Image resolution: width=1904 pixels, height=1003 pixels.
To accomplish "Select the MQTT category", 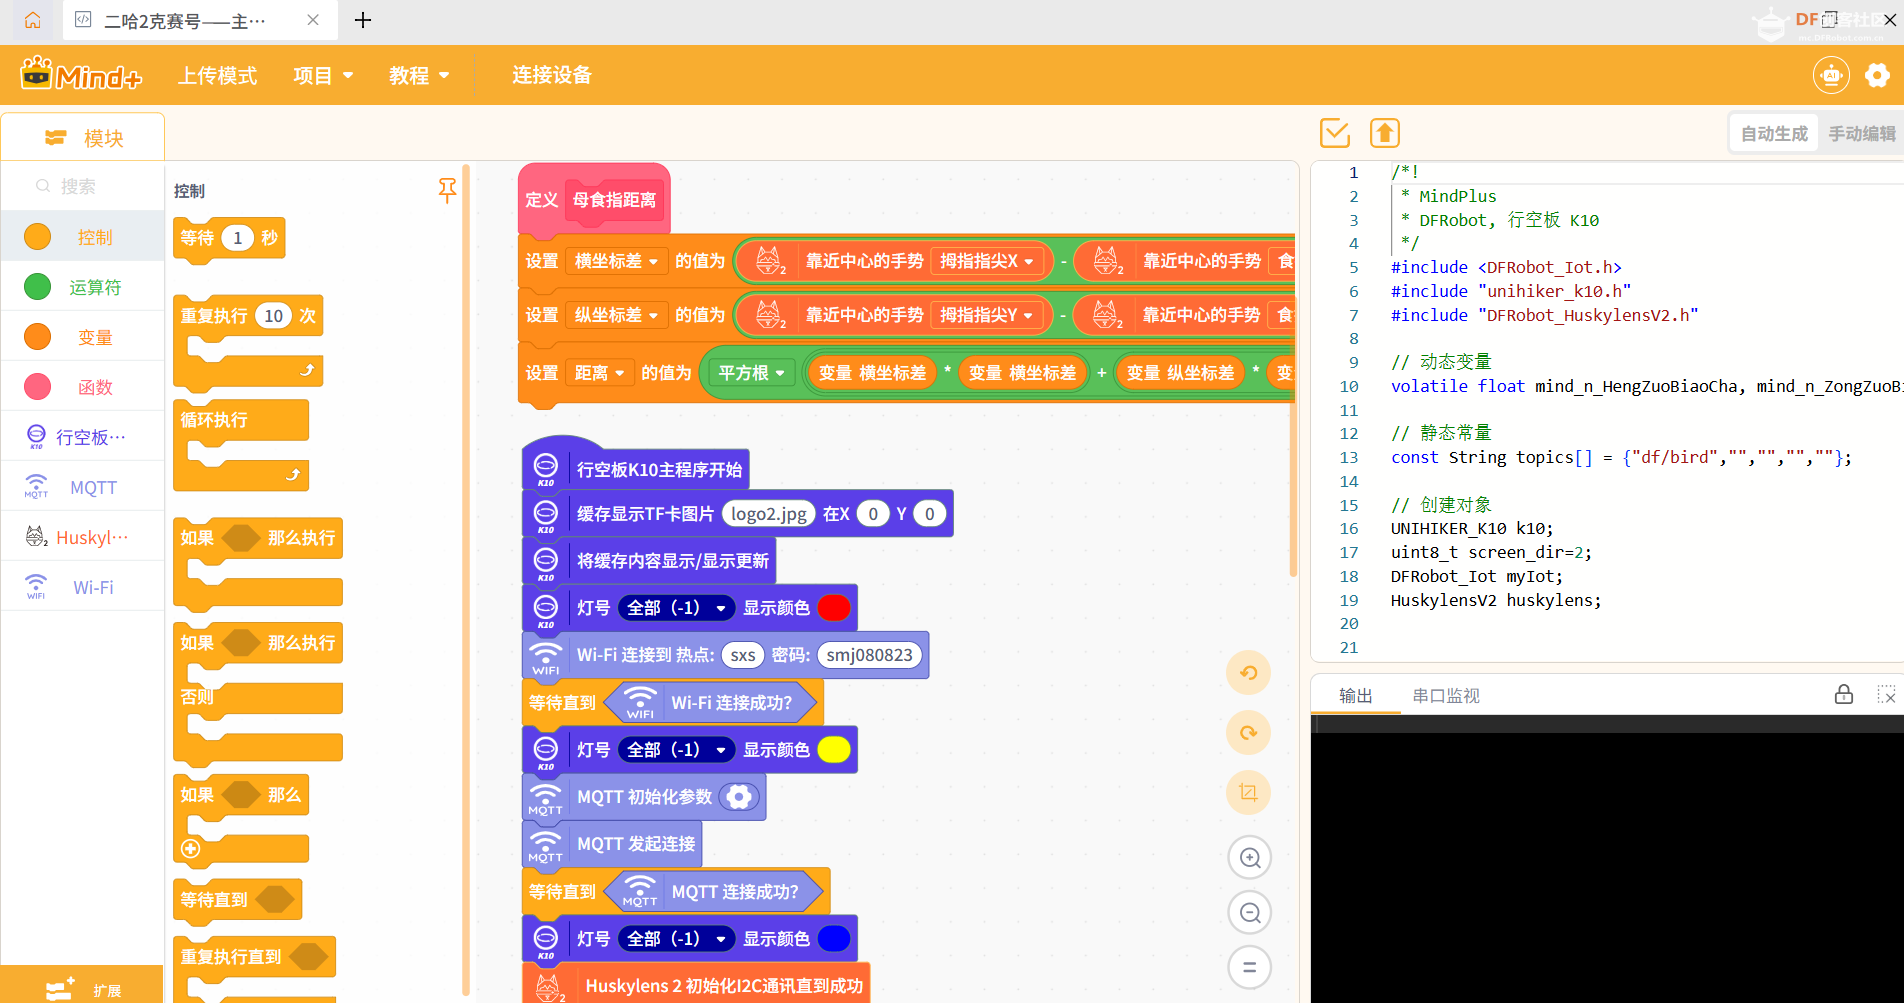I will [82, 487].
